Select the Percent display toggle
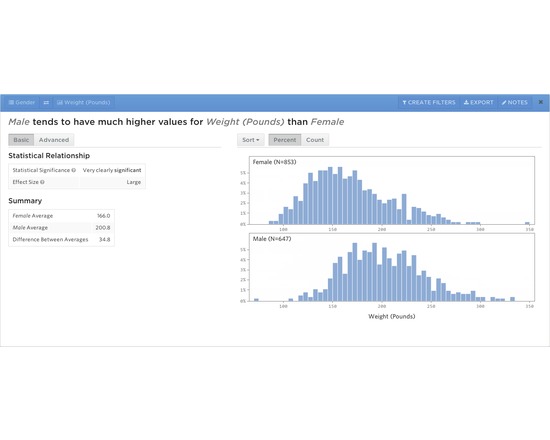Image resolution: width=550 pixels, height=440 pixels. pyautogui.click(x=285, y=140)
